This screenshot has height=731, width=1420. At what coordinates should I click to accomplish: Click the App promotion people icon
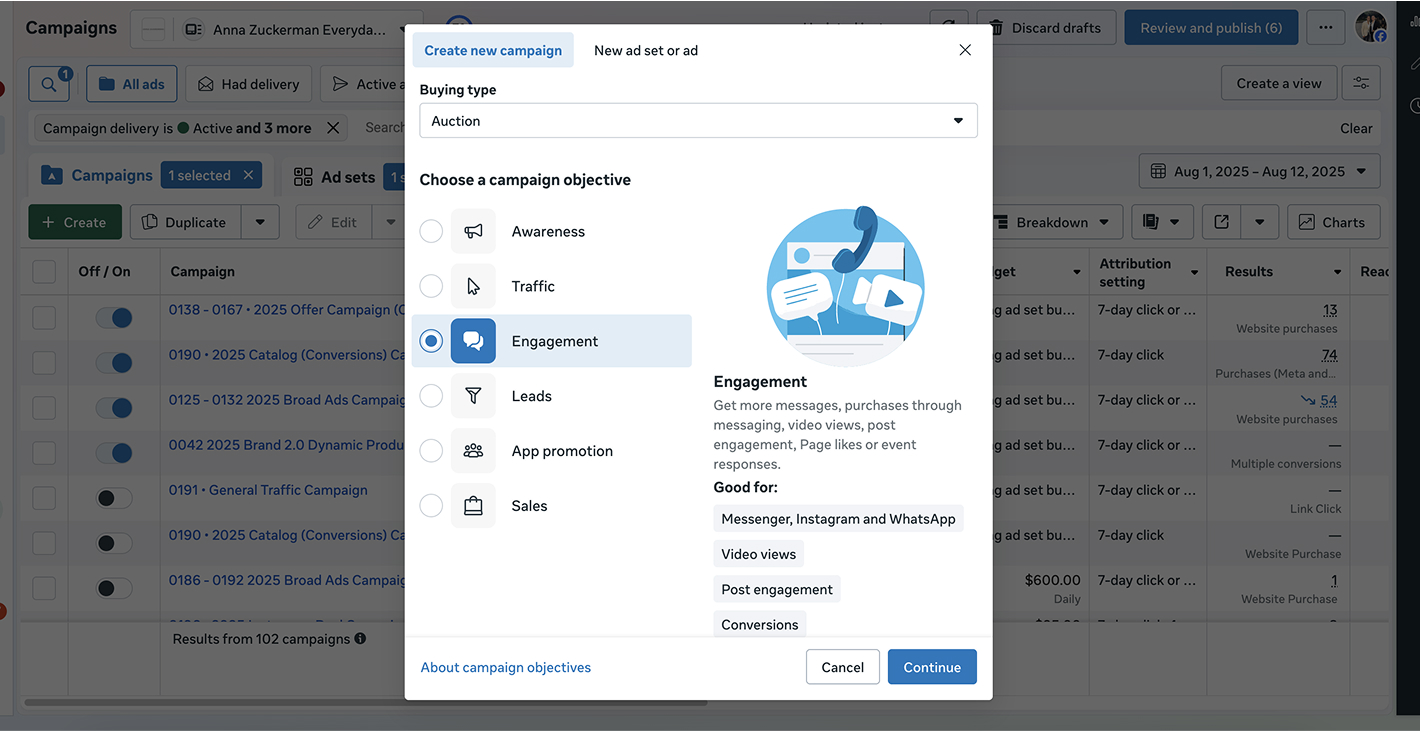pyautogui.click(x=473, y=451)
